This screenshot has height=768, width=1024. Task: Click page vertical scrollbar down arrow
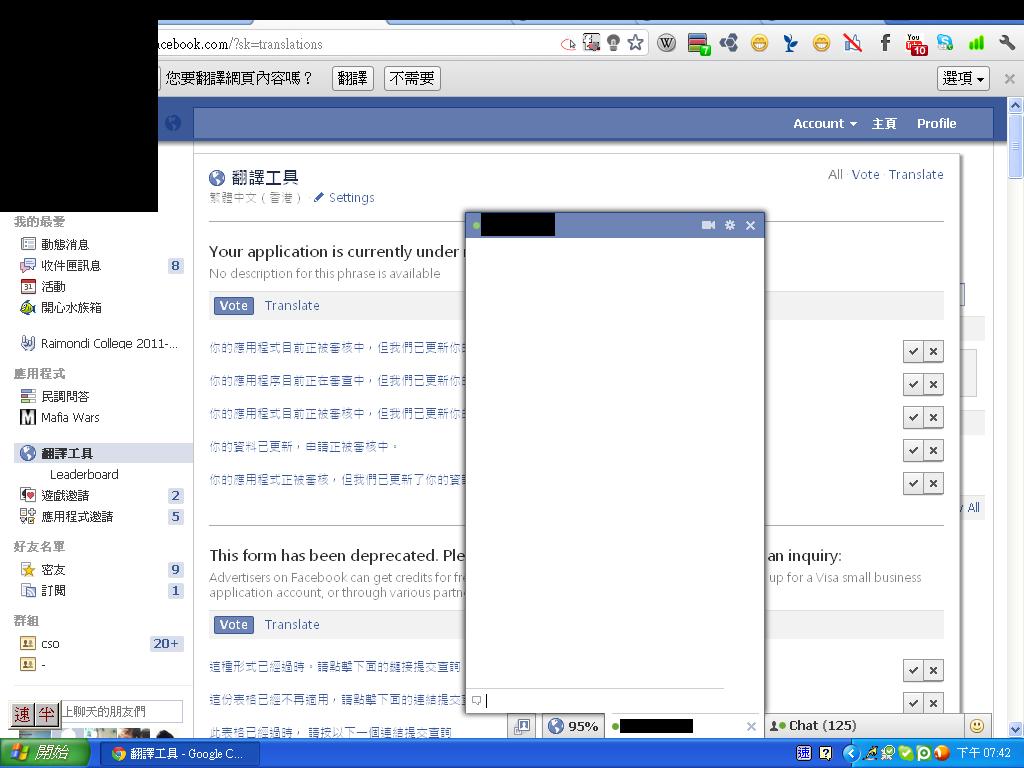pos(1015,729)
